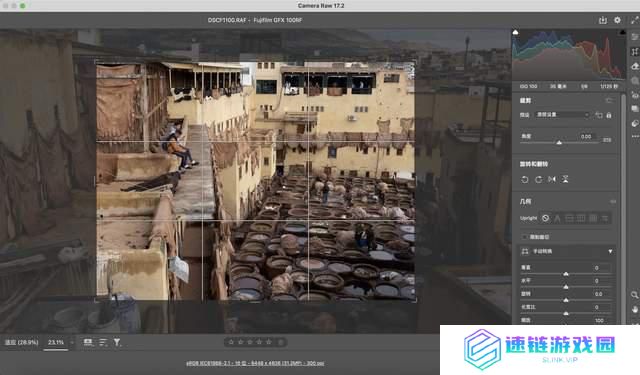
Task: Open the Presets panel icon
Action: pos(635,123)
